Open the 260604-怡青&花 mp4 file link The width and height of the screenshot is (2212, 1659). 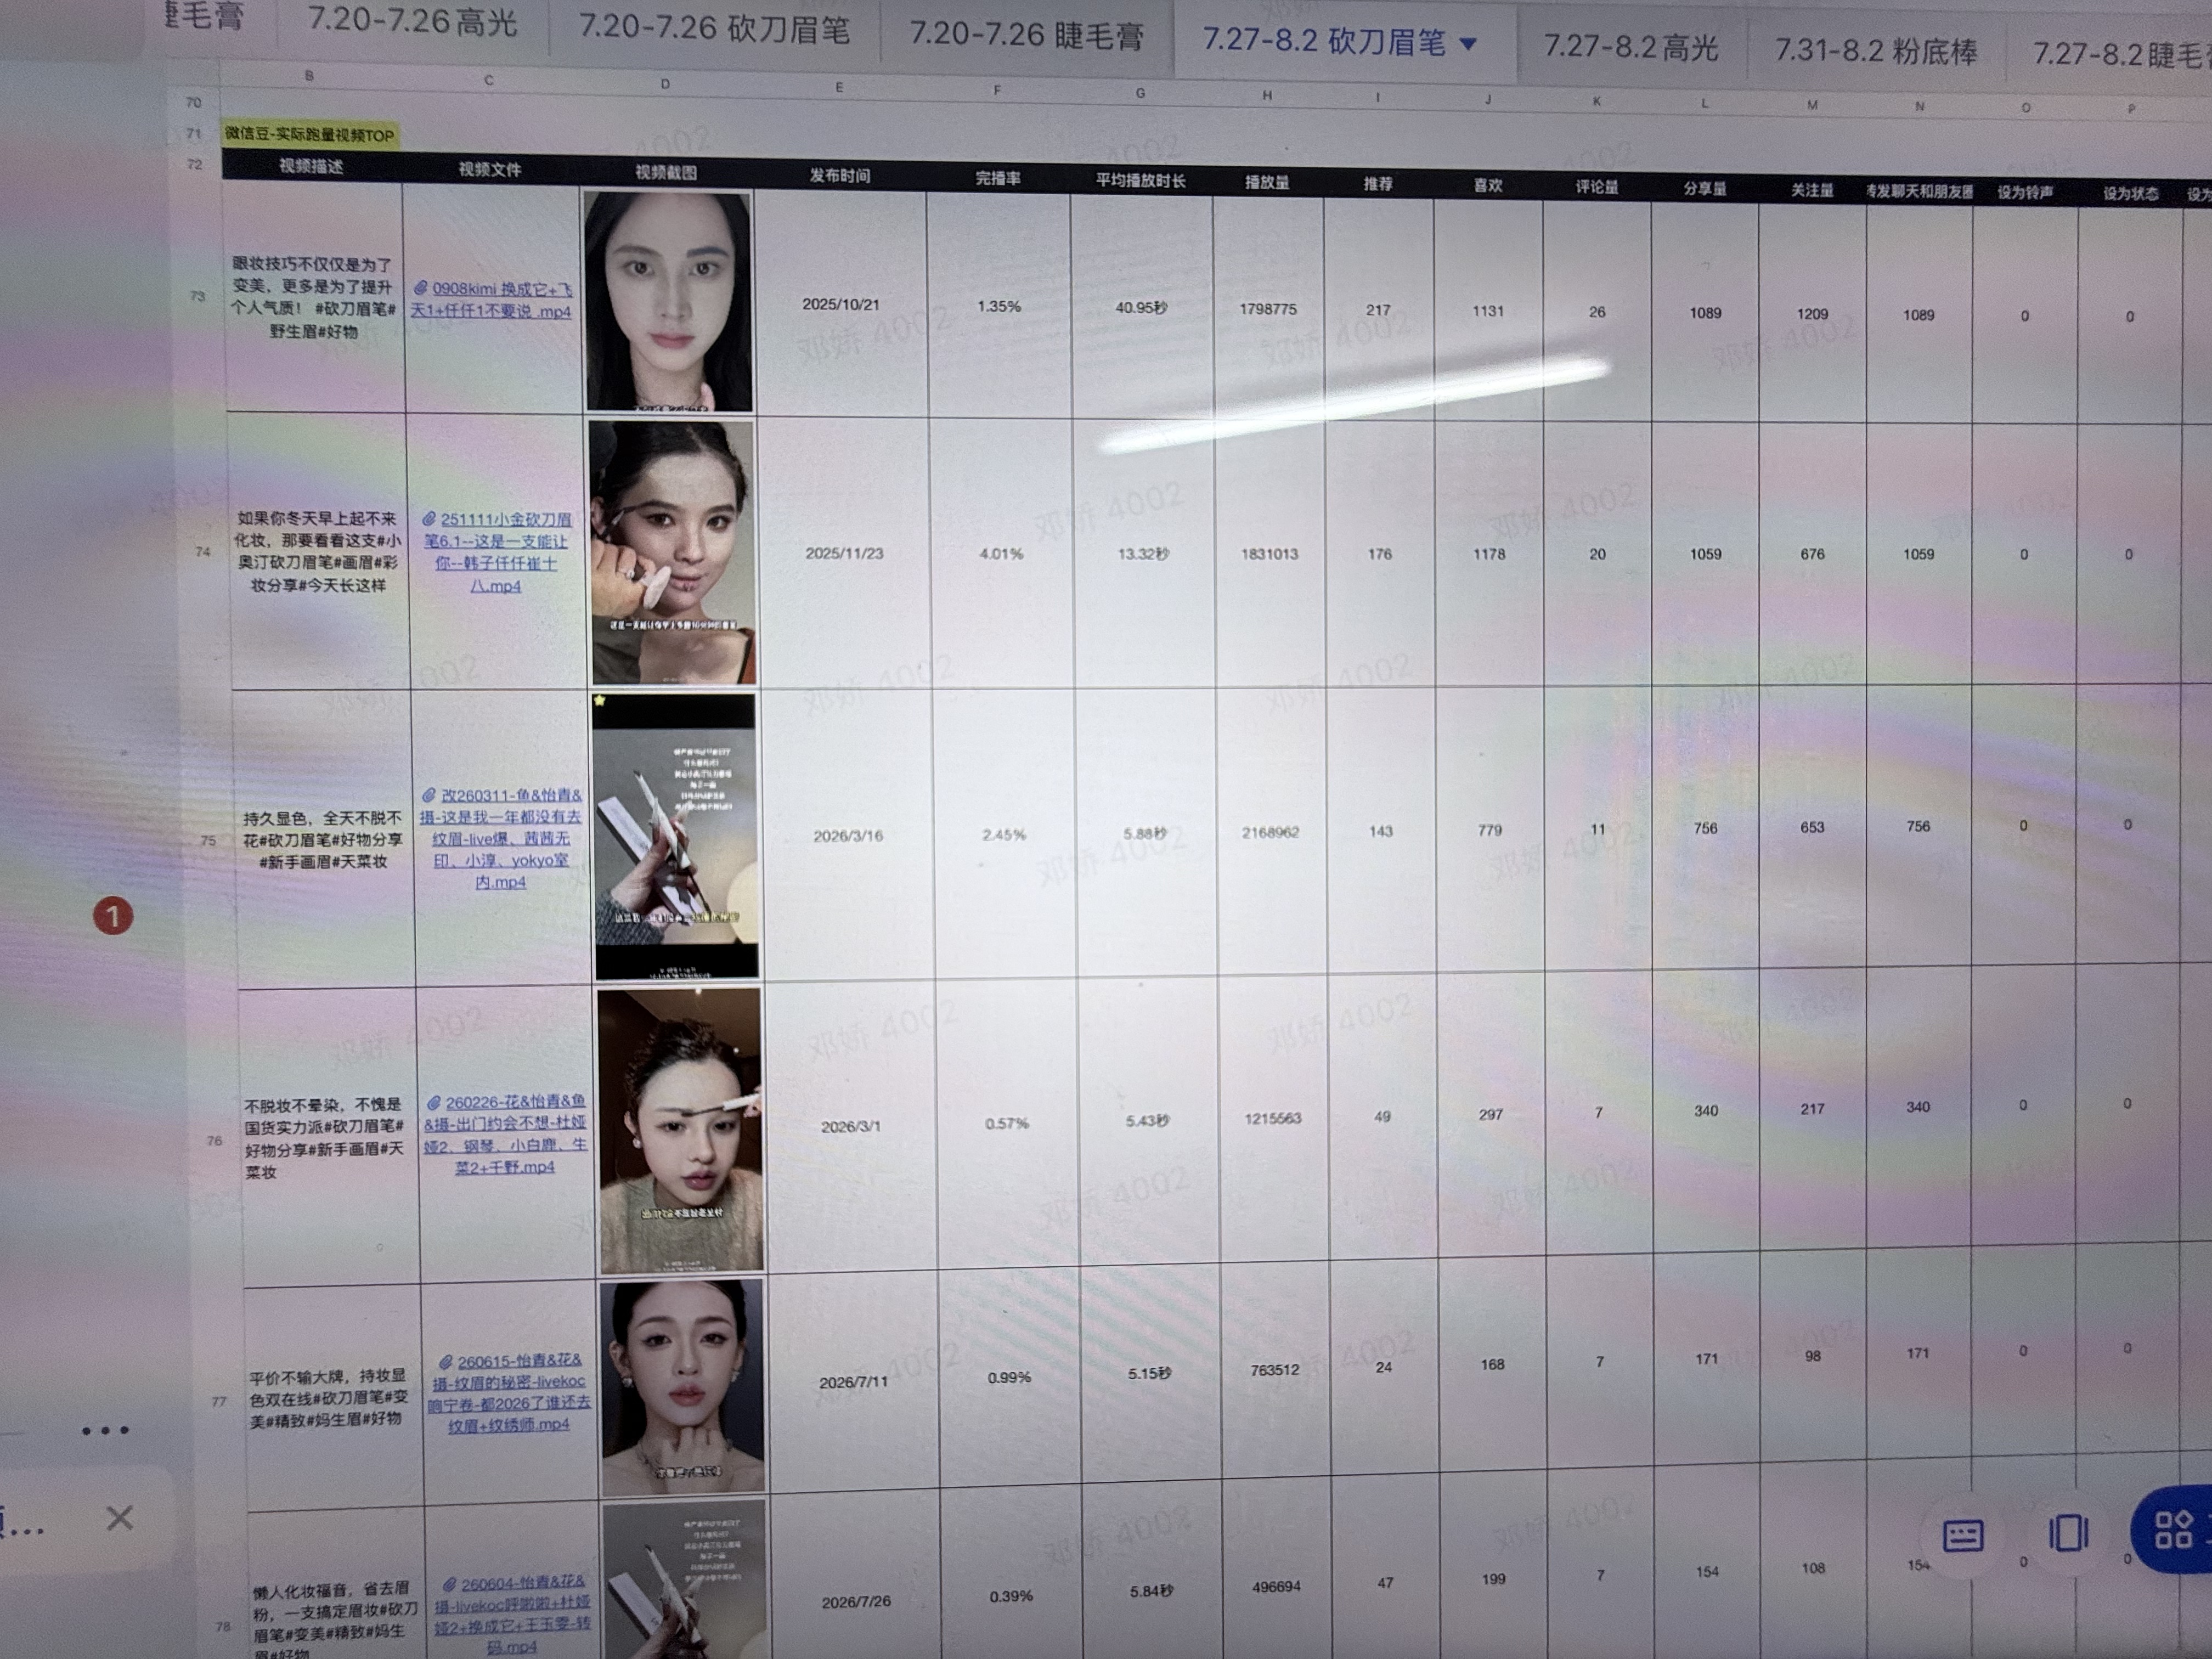[513, 1614]
